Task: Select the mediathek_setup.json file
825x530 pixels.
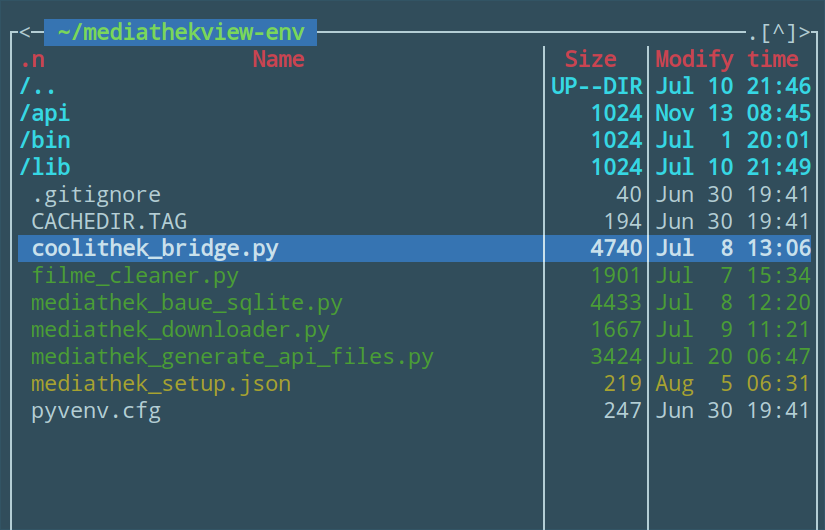Action: coord(161,383)
